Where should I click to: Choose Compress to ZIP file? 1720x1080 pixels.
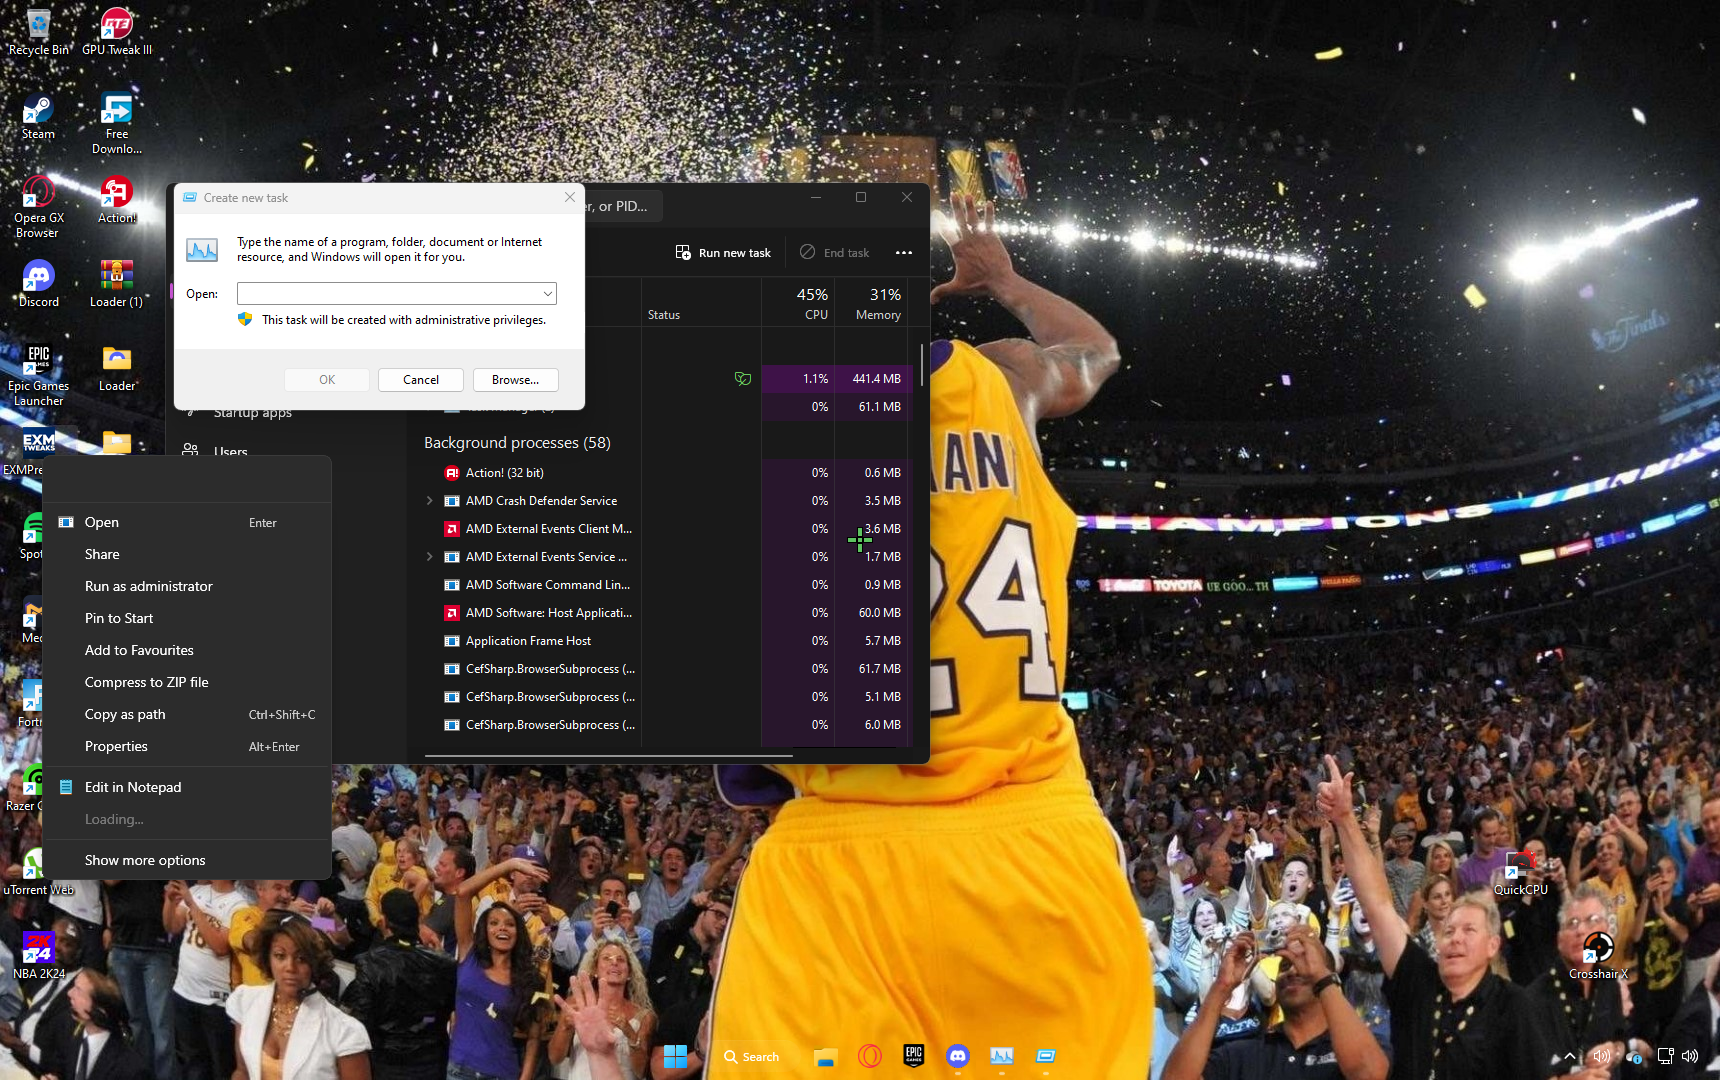pyautogui.click(x=187, y=682)
